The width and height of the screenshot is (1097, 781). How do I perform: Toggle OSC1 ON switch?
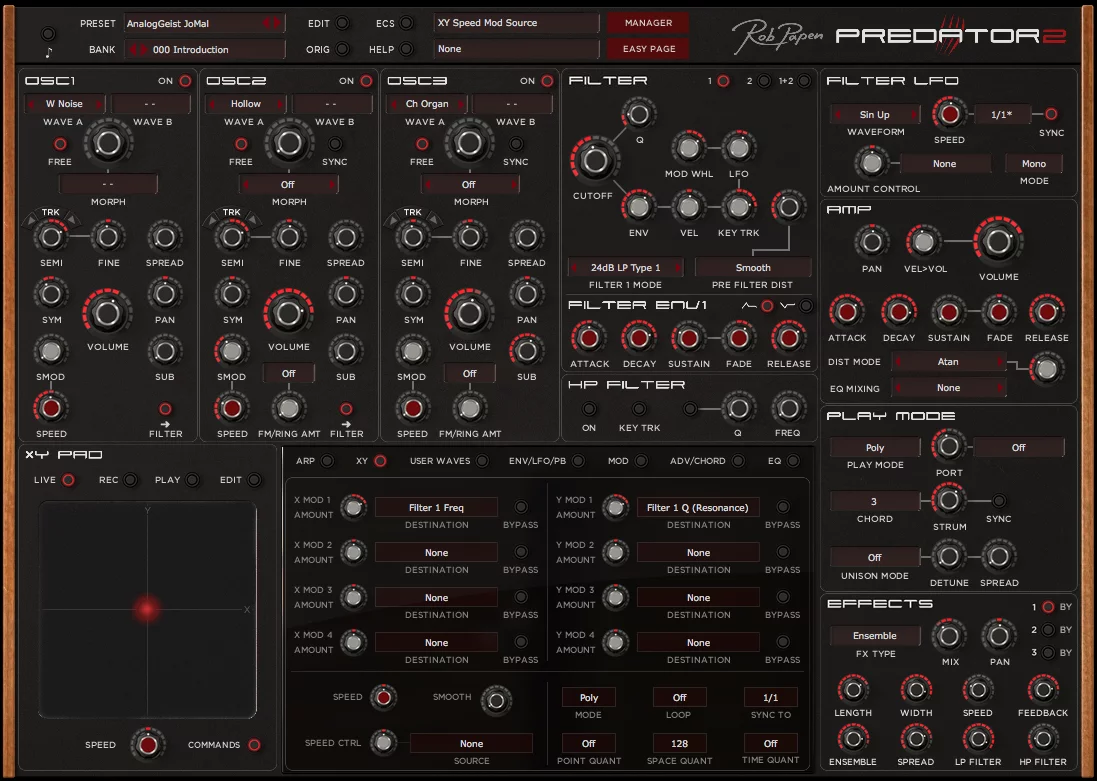coord(185,81)
